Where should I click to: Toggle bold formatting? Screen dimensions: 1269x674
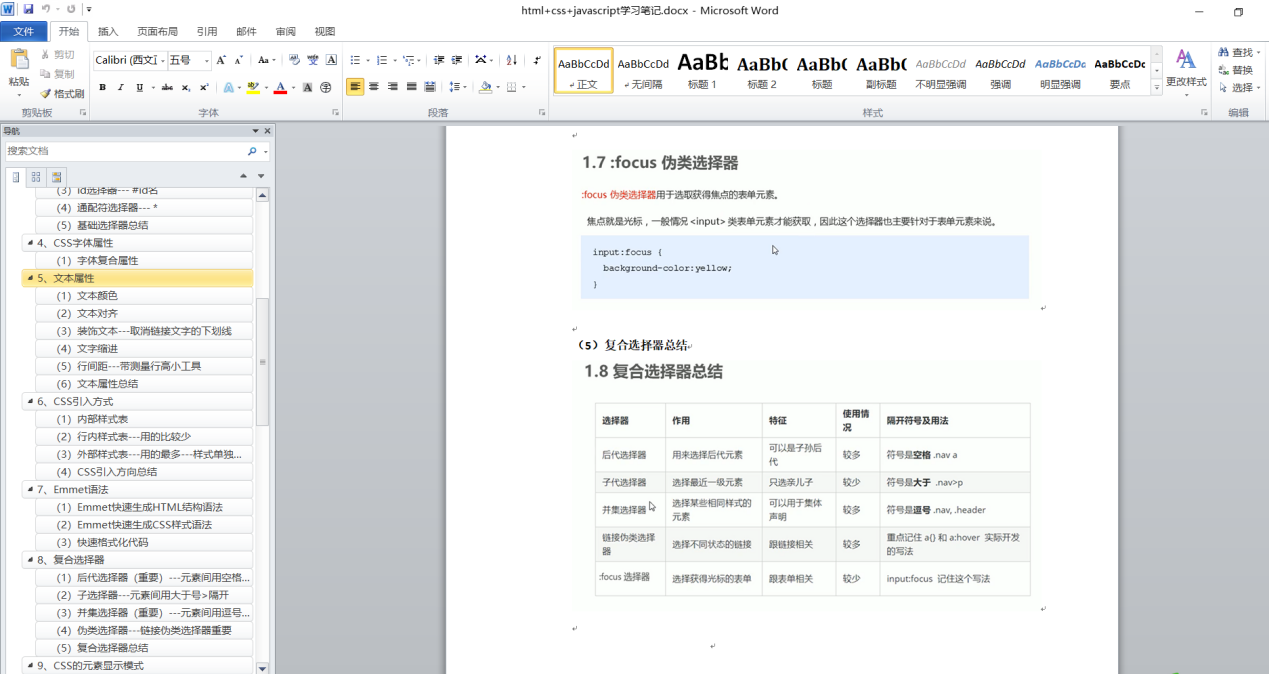(x=102, y=88)
